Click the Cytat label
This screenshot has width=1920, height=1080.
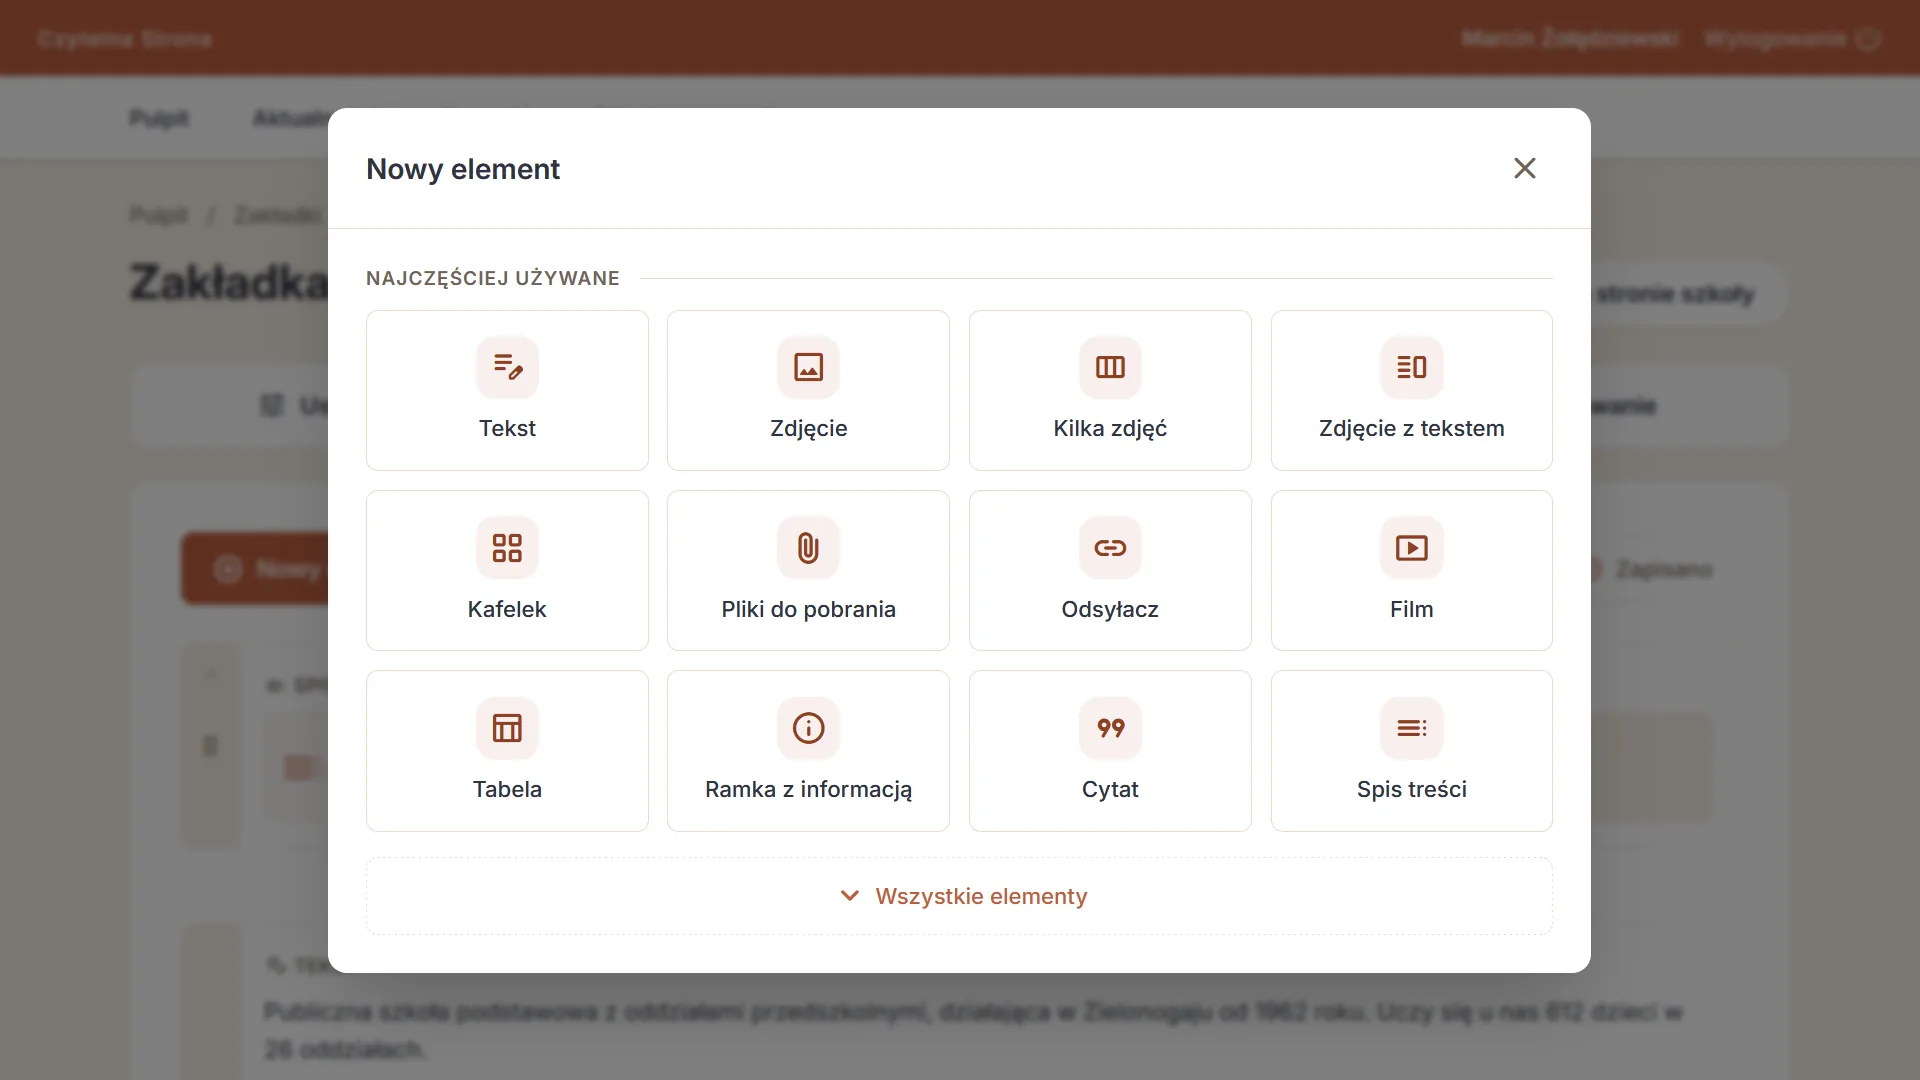(1110, 790)
